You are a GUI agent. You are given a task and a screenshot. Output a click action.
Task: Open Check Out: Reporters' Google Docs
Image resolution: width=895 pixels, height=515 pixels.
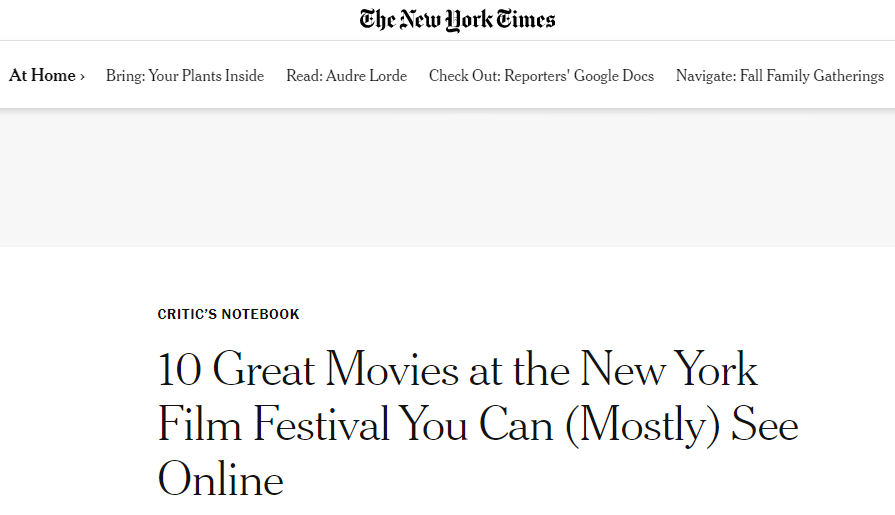pyautogui.click(x=541, y=76)
